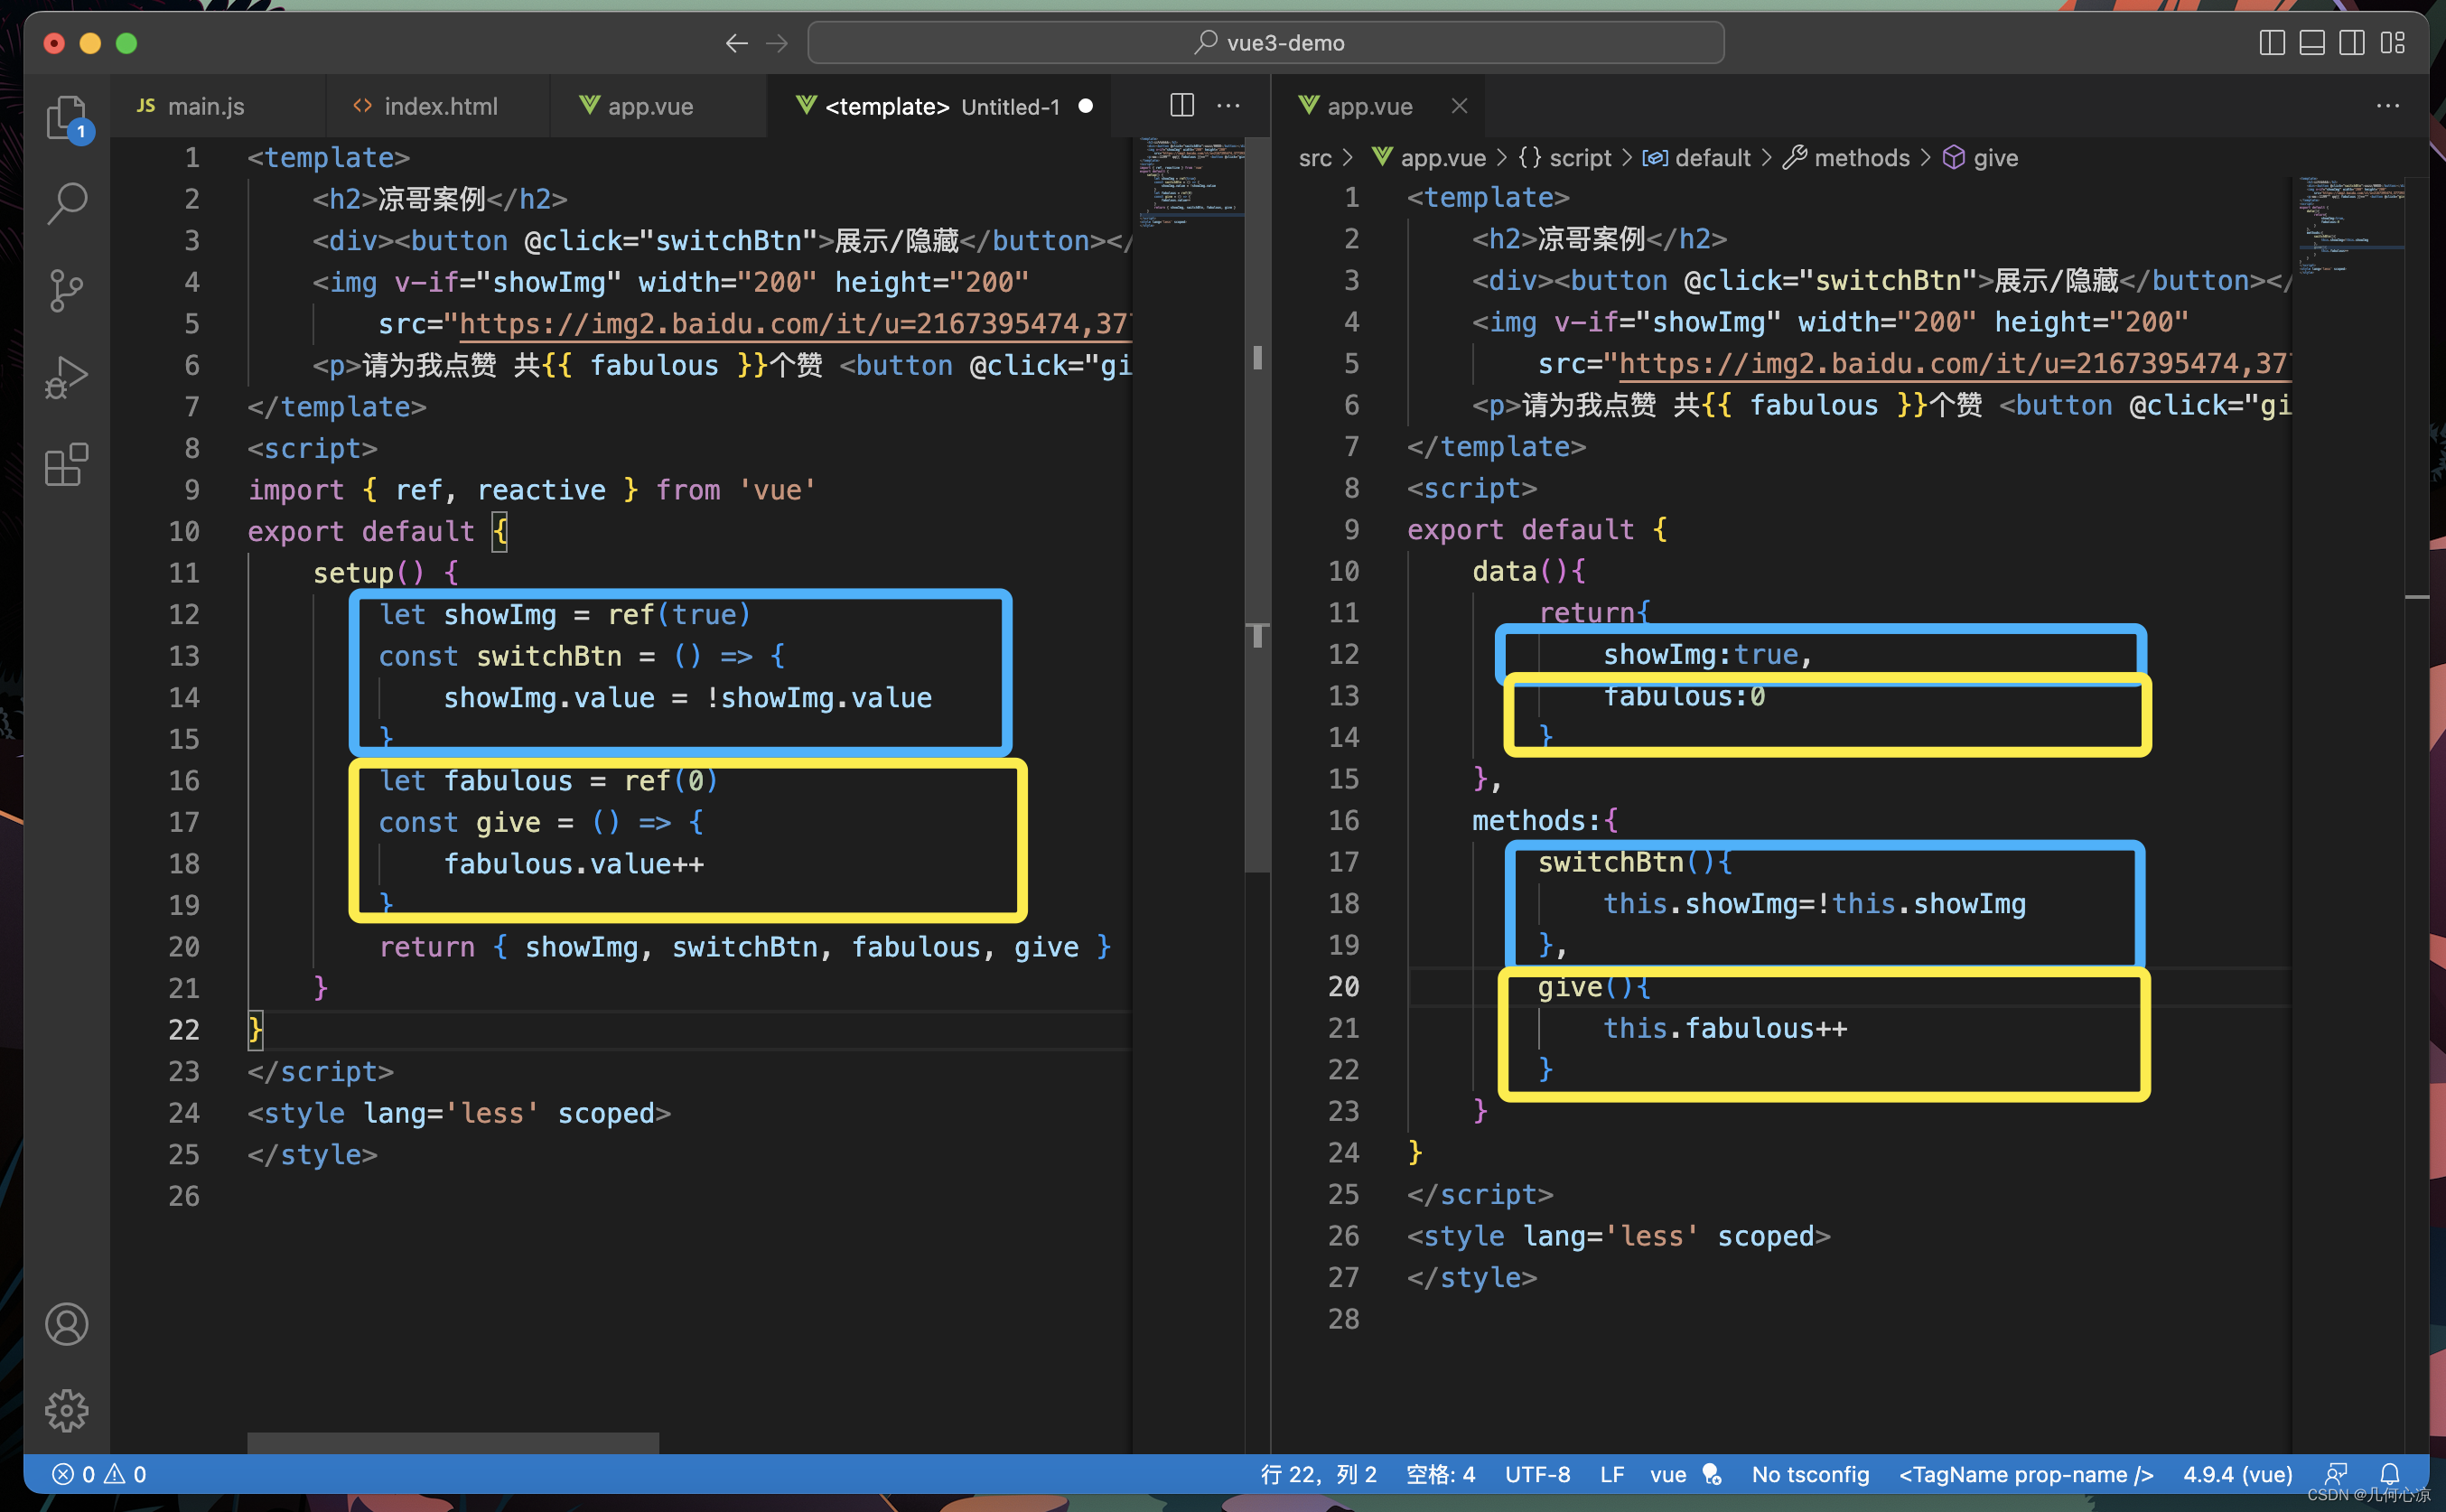This screenshot has width=2446, height=1512.
Task: Click the app.vue breadcrumb
Action: (x=1428, y=158)
